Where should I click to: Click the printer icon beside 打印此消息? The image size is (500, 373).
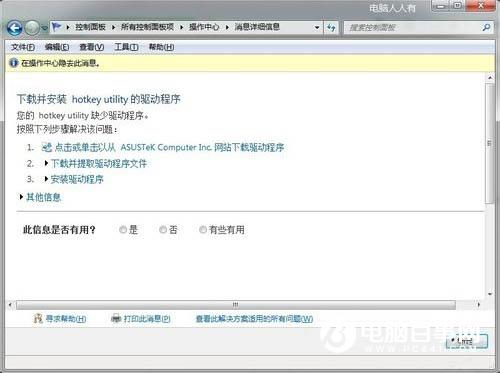pyautogui.click(x=116, y=319)
